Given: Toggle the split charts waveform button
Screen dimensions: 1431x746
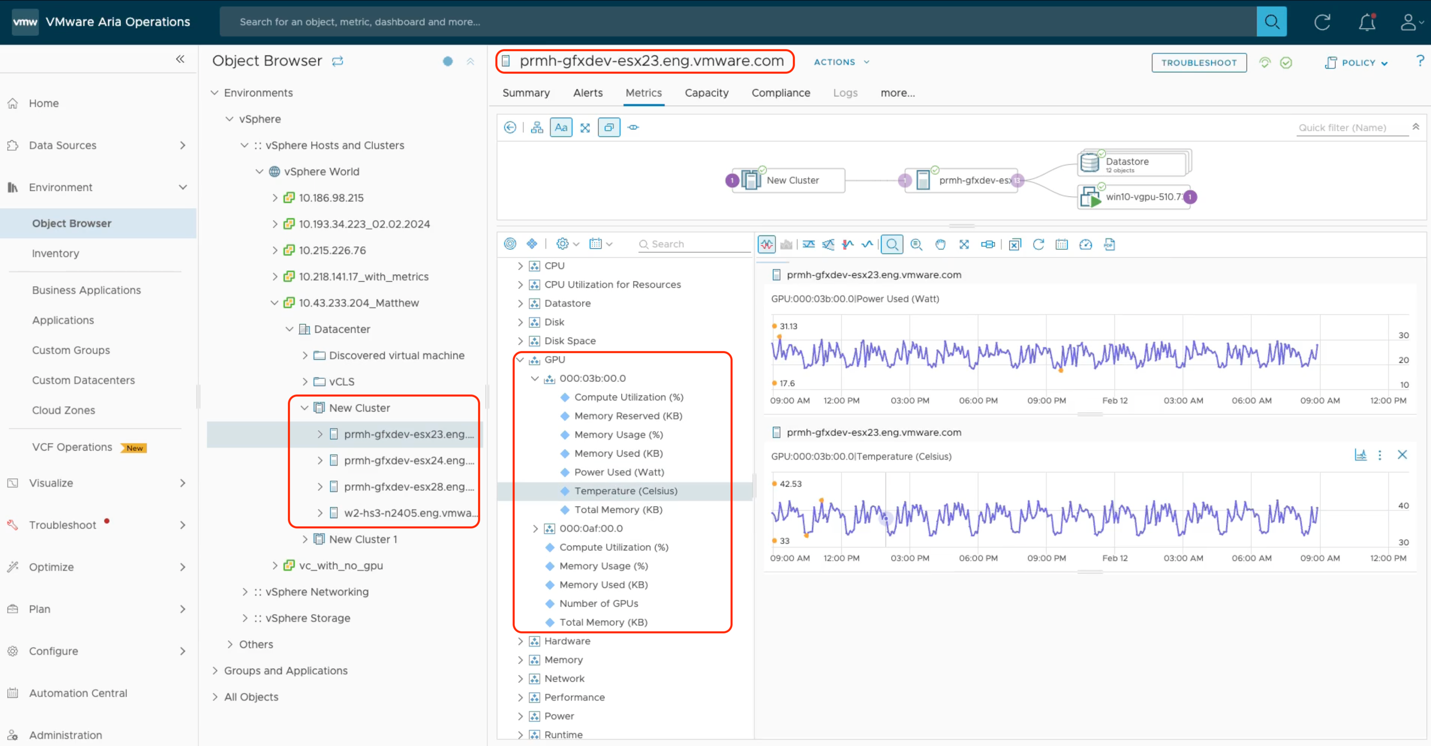Looking at the screenshot, I should [x=767, y=244].
